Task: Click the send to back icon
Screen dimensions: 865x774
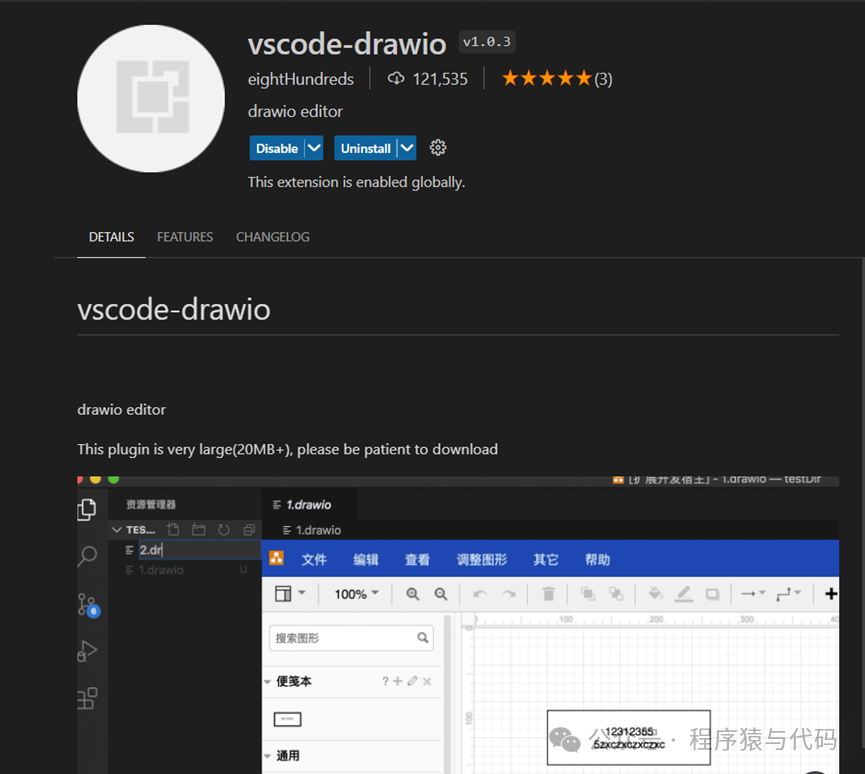Action: 616,594
